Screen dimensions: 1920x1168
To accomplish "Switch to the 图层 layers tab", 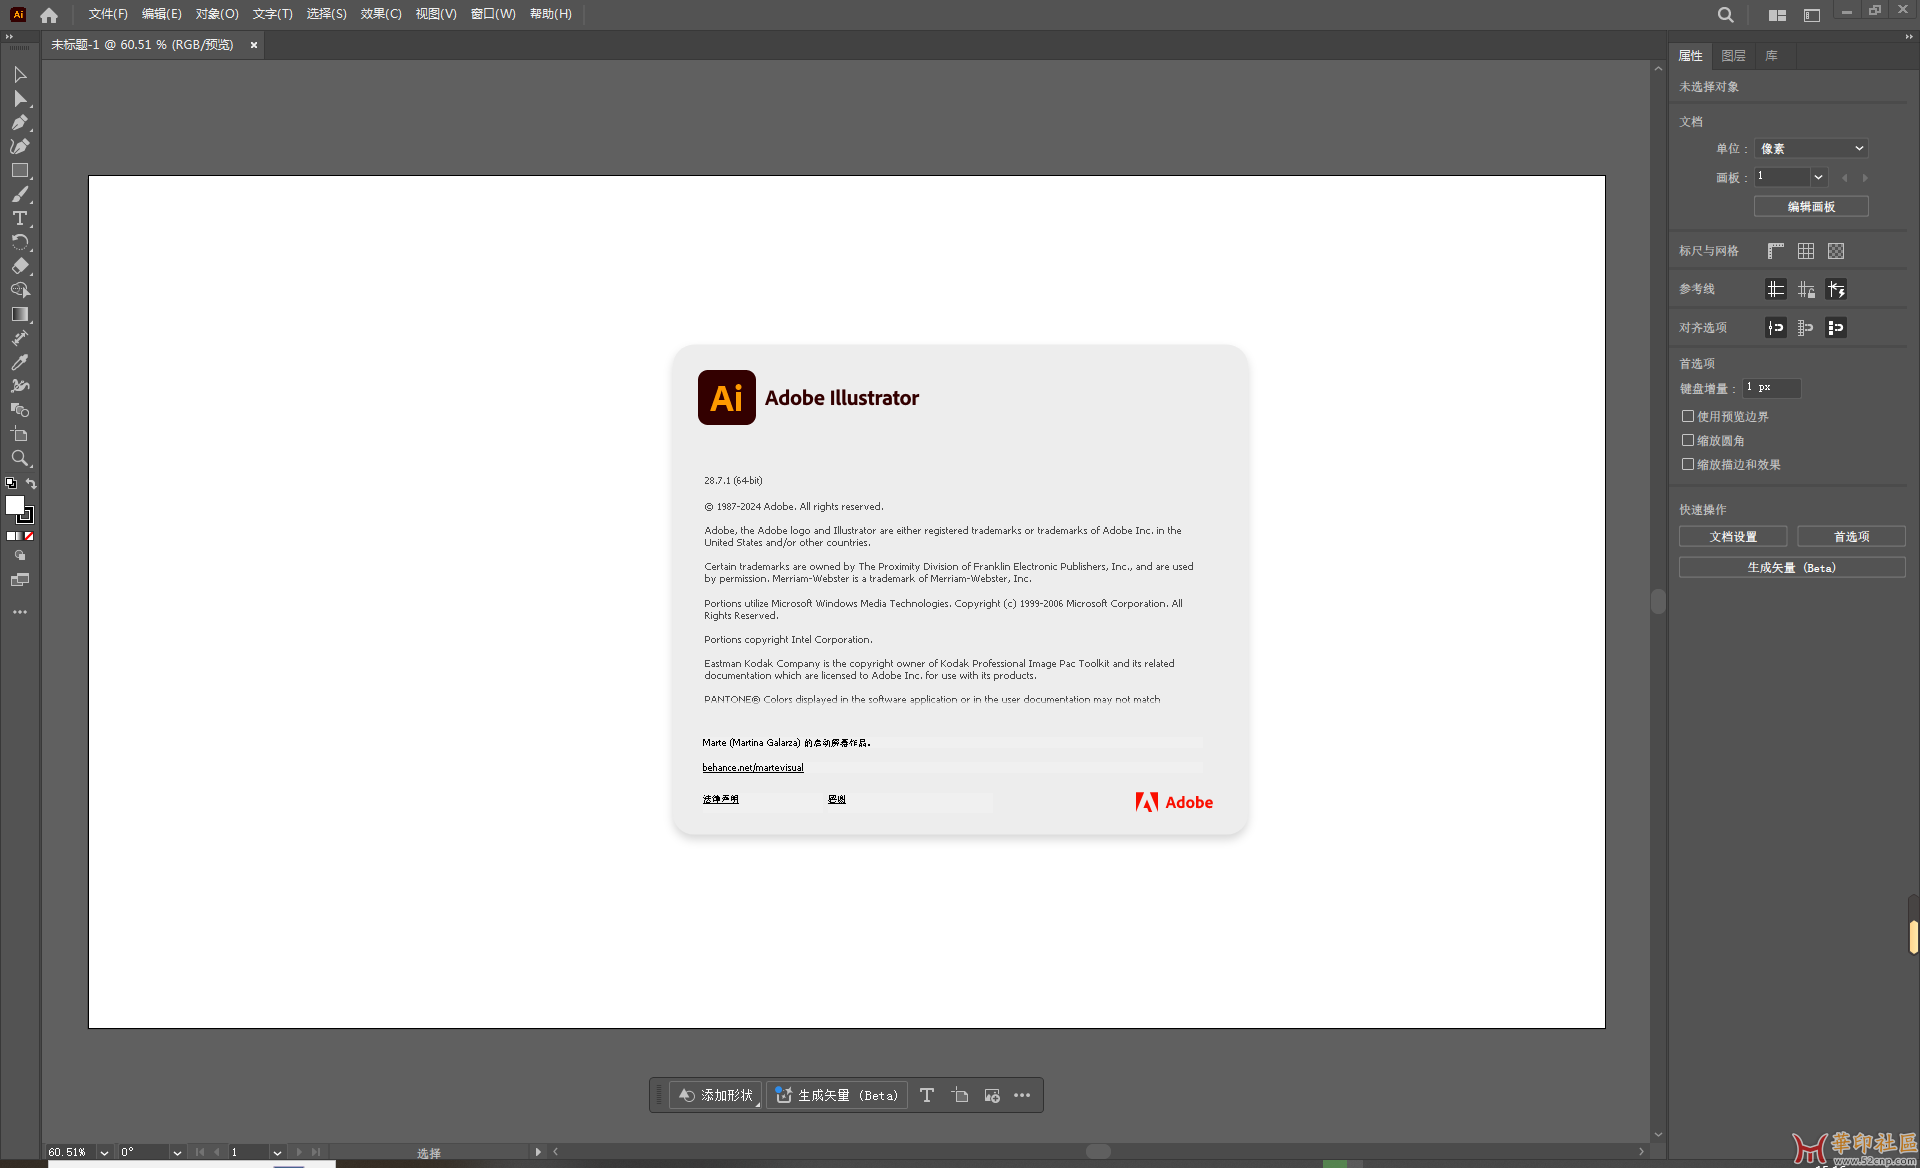I will click(1733, 56).
